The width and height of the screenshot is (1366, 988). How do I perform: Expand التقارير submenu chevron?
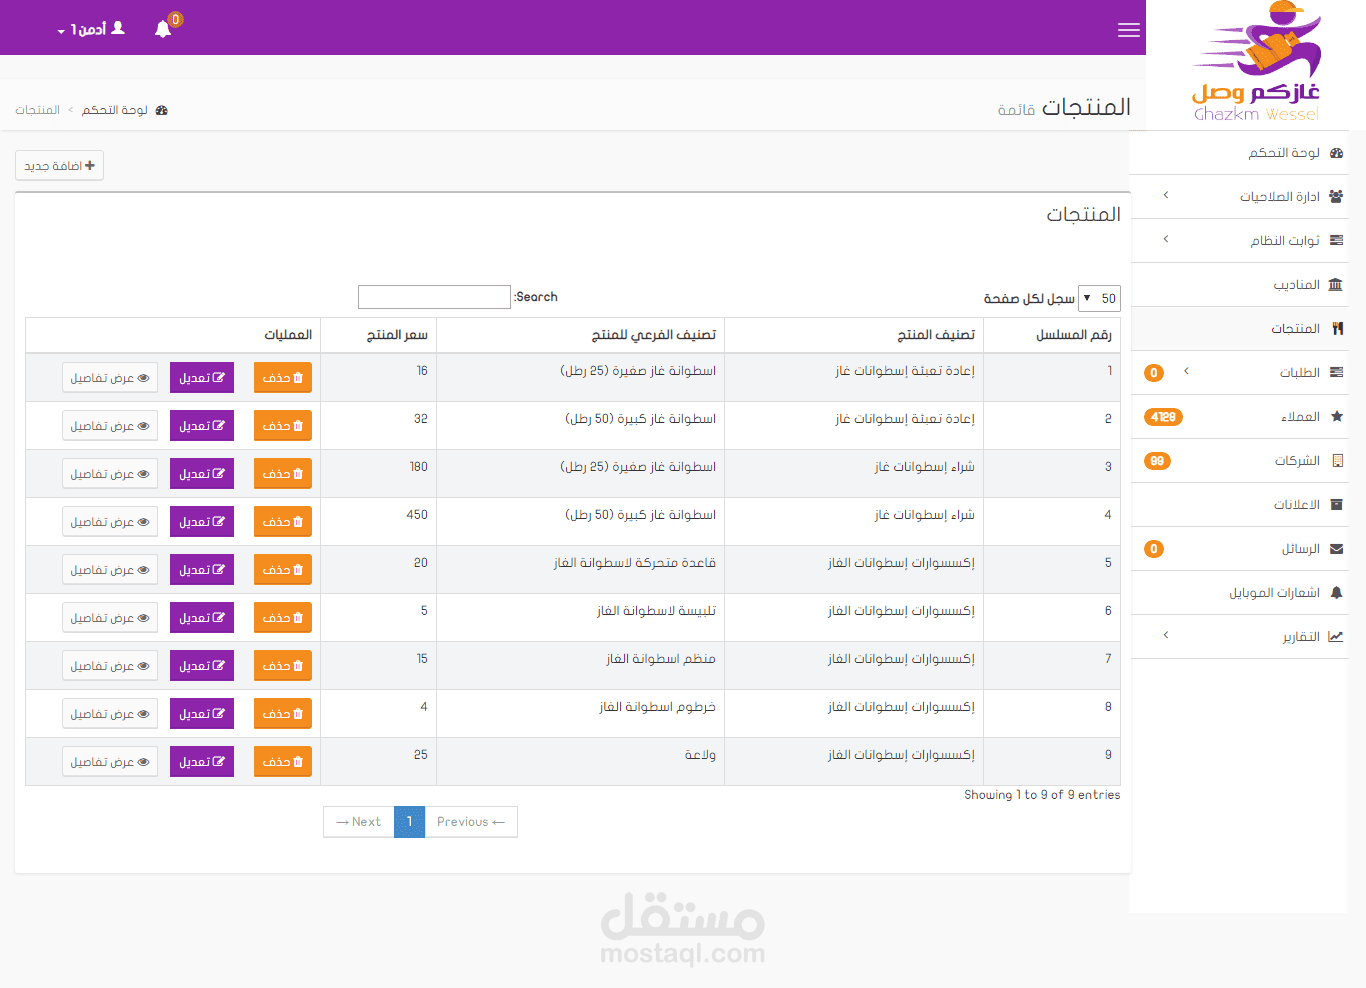[x=1166, y=635]
